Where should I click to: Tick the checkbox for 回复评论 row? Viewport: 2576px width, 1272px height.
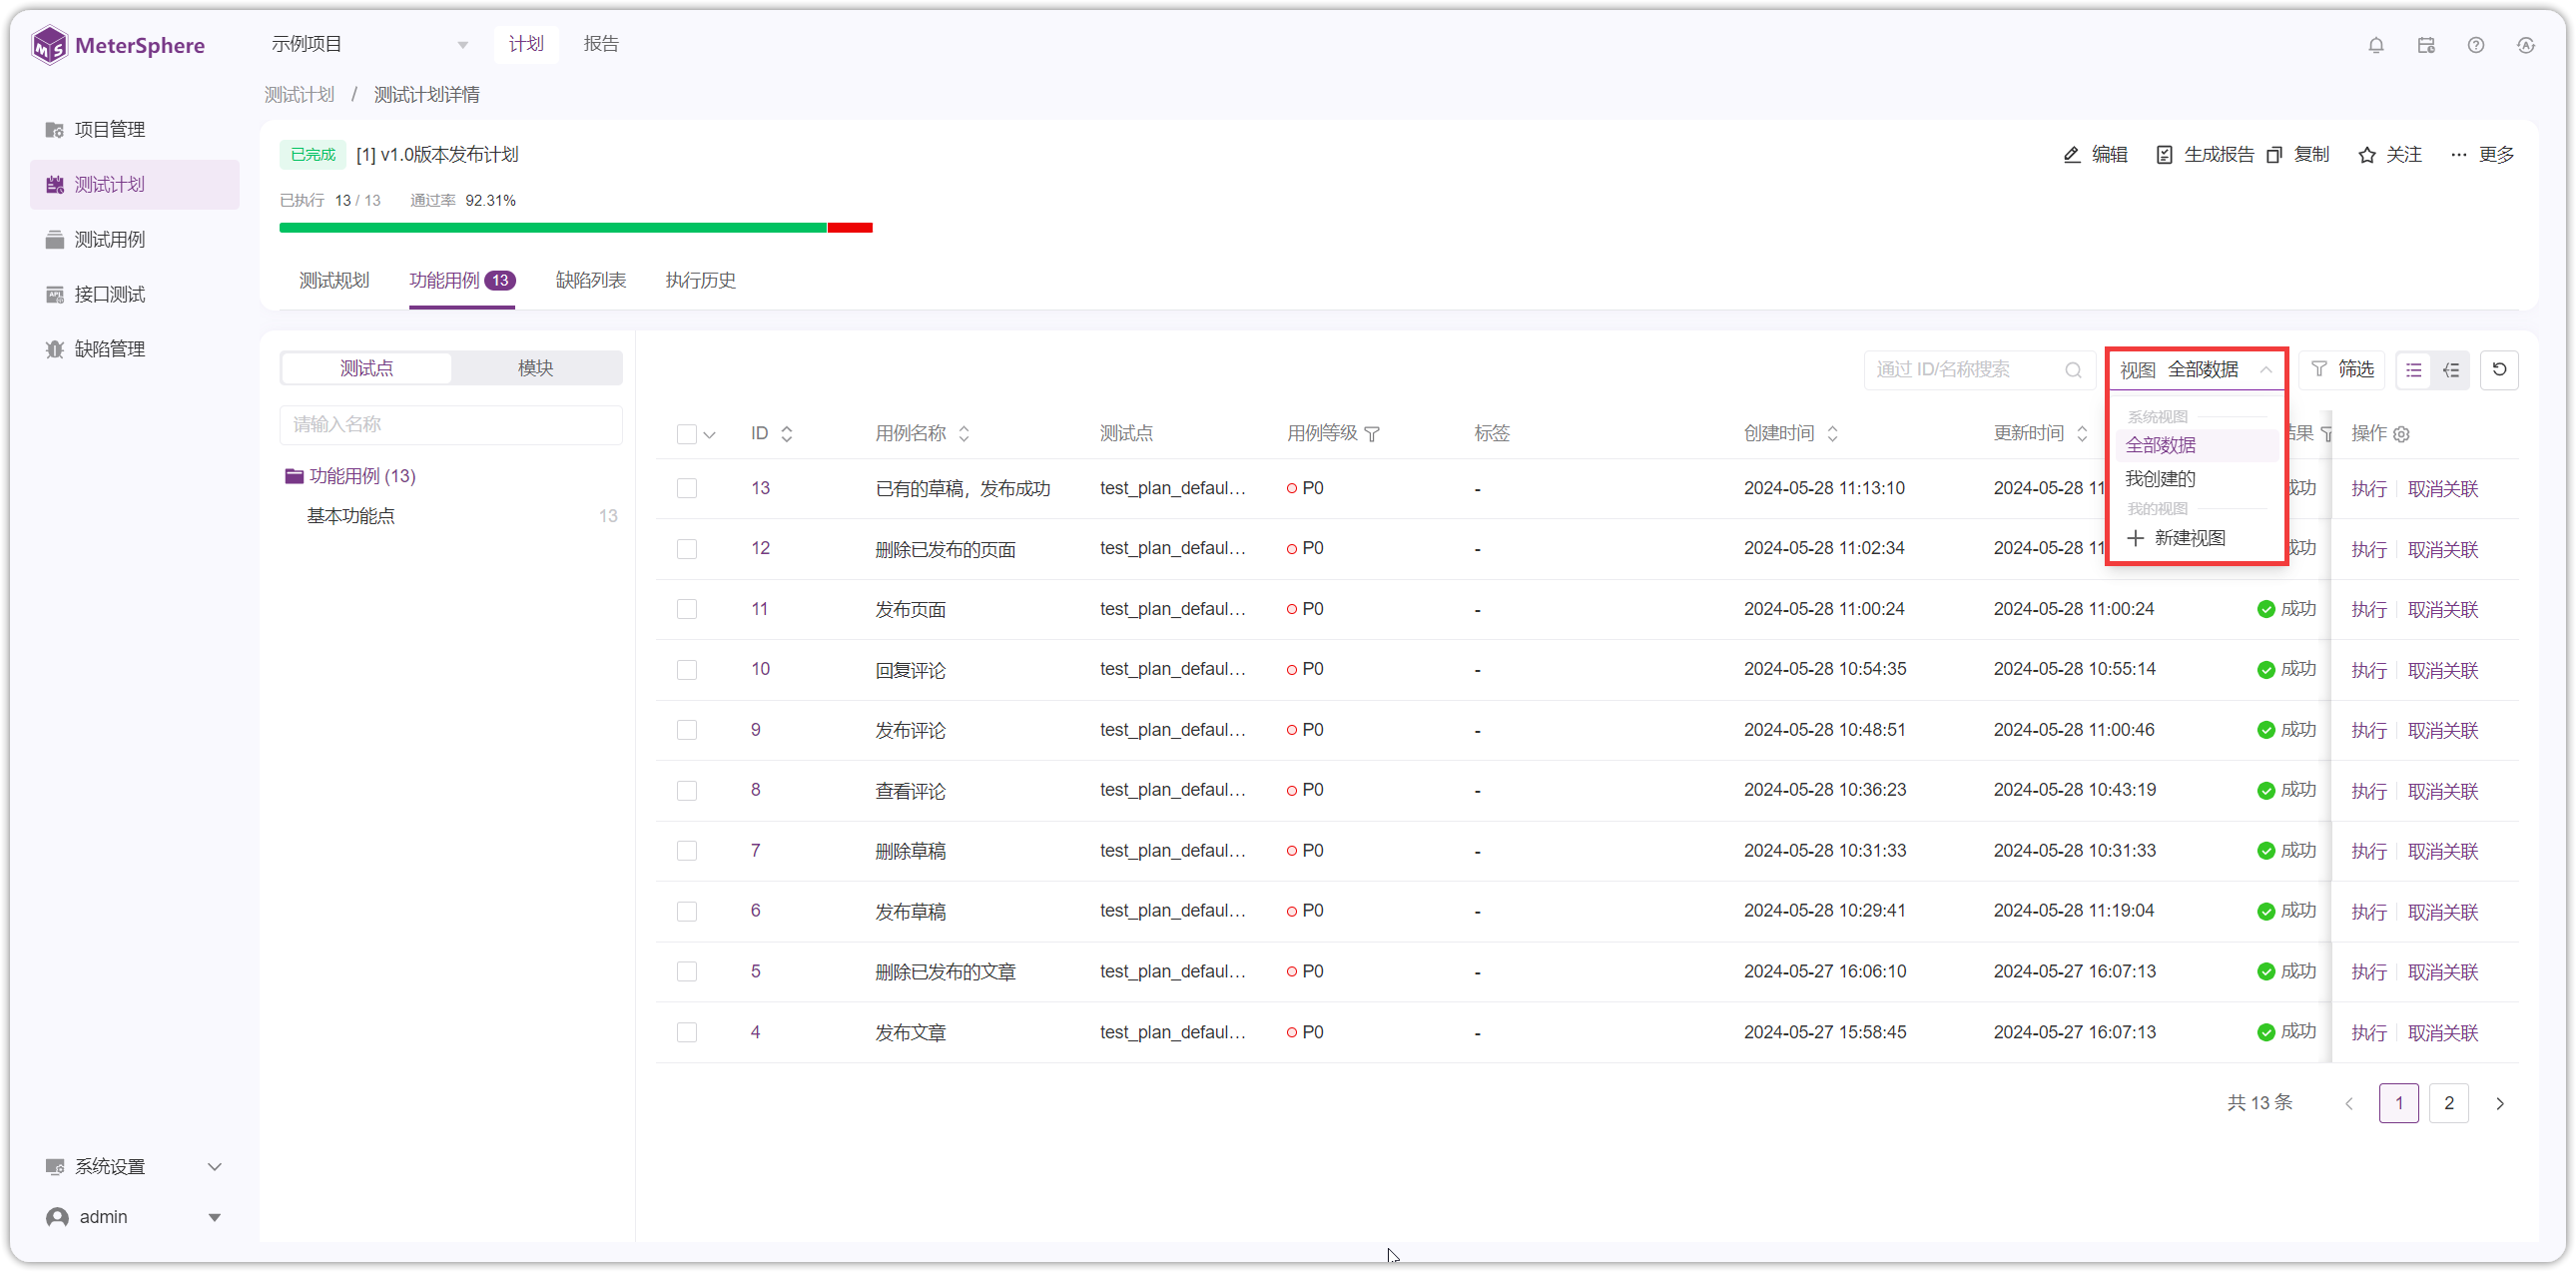[x=687, y=670]
